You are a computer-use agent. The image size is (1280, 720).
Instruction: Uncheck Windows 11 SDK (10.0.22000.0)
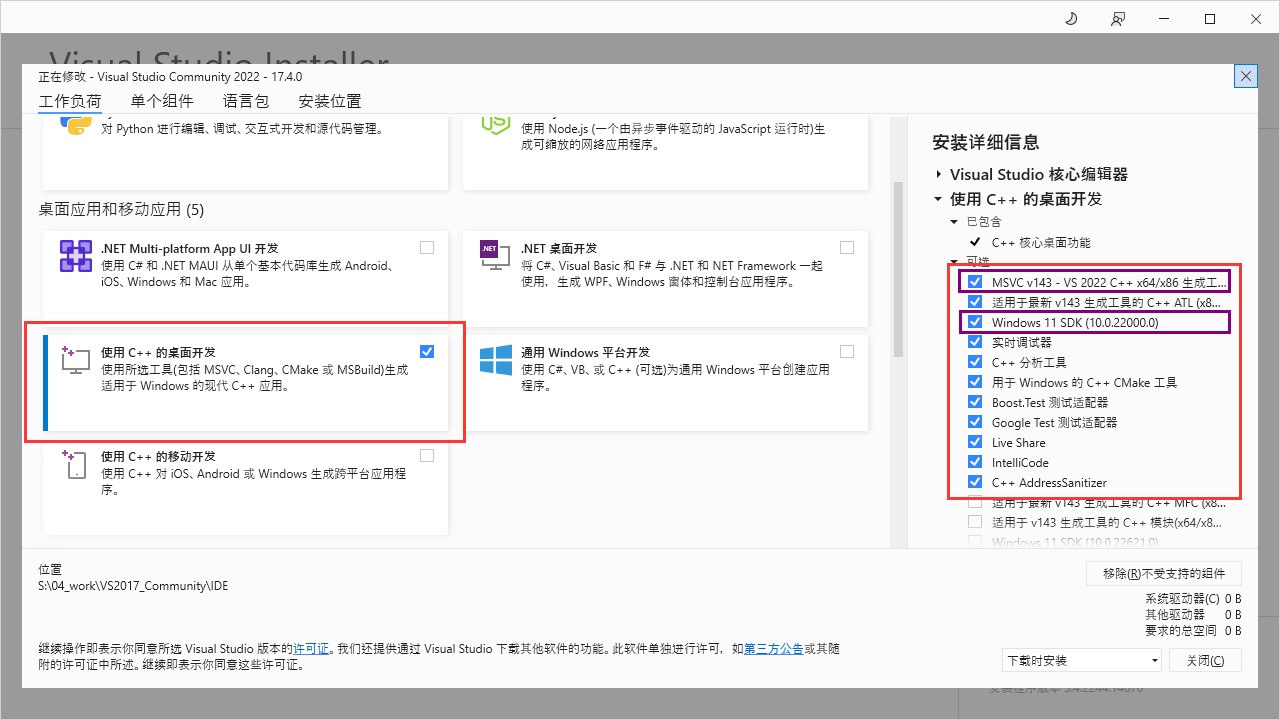tap(975, 322)
